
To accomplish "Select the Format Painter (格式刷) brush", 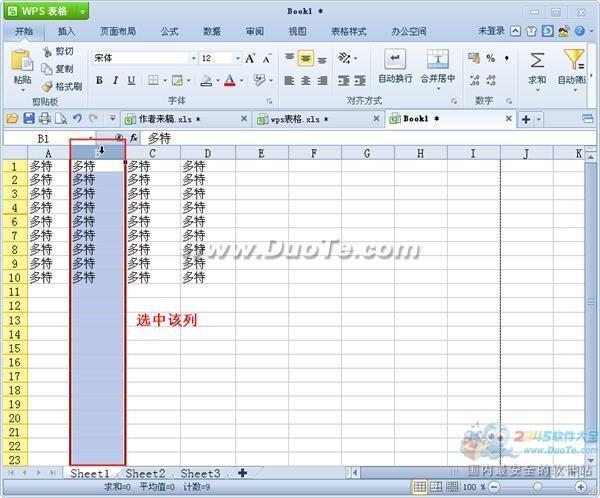I will [x=47, y=87].
